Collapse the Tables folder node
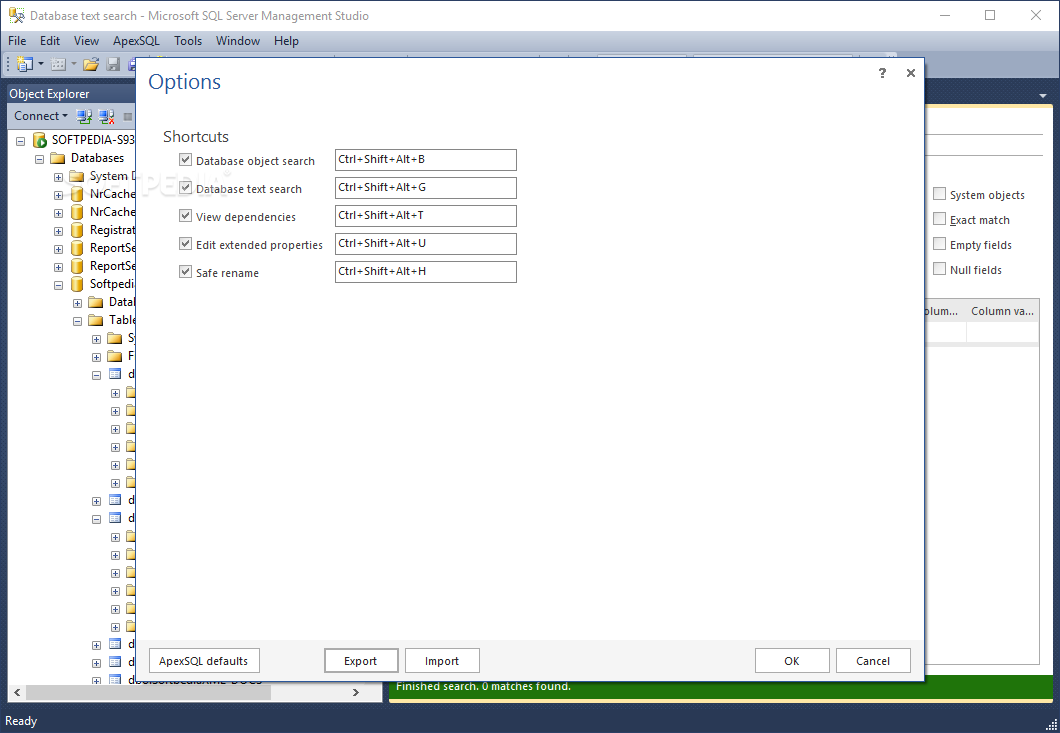 (x=77, y=321)
